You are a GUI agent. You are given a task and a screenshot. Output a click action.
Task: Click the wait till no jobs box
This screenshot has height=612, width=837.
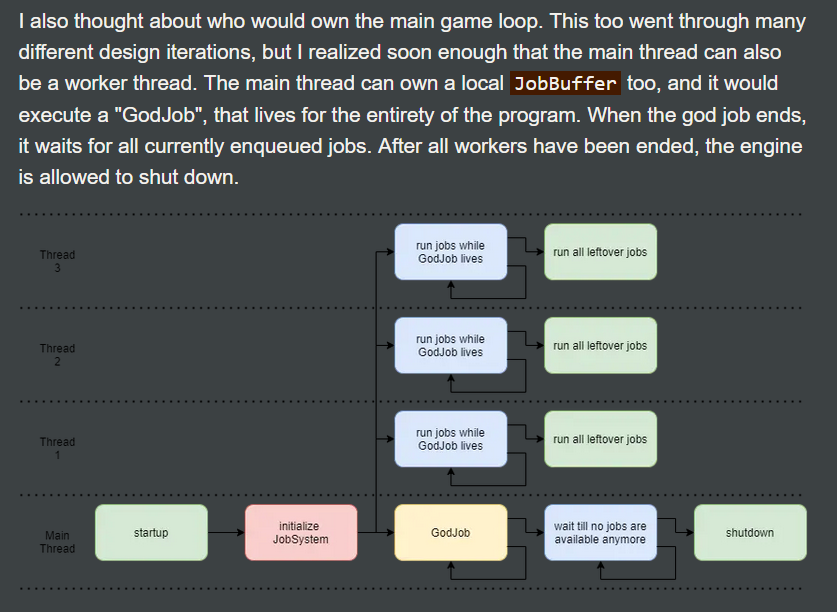coord(600,533)
